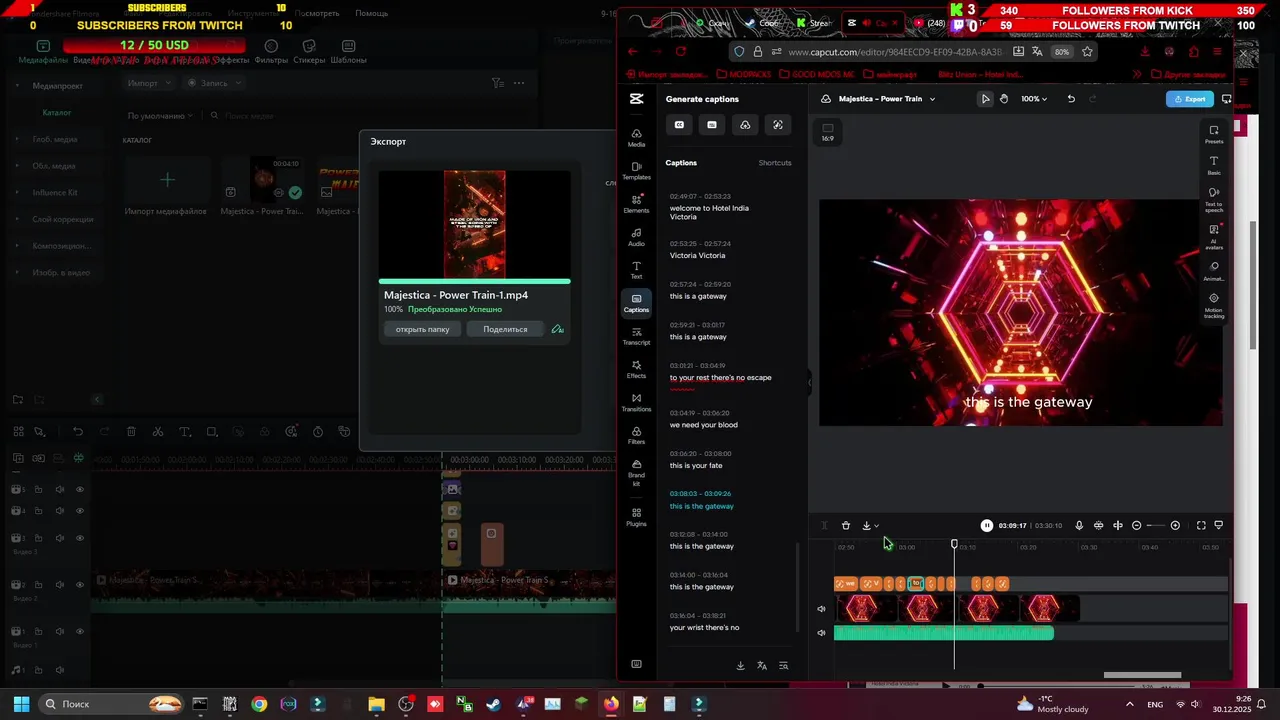
Task: Toggle visibility of Filmora video track 2
Action: click(80, 585)
